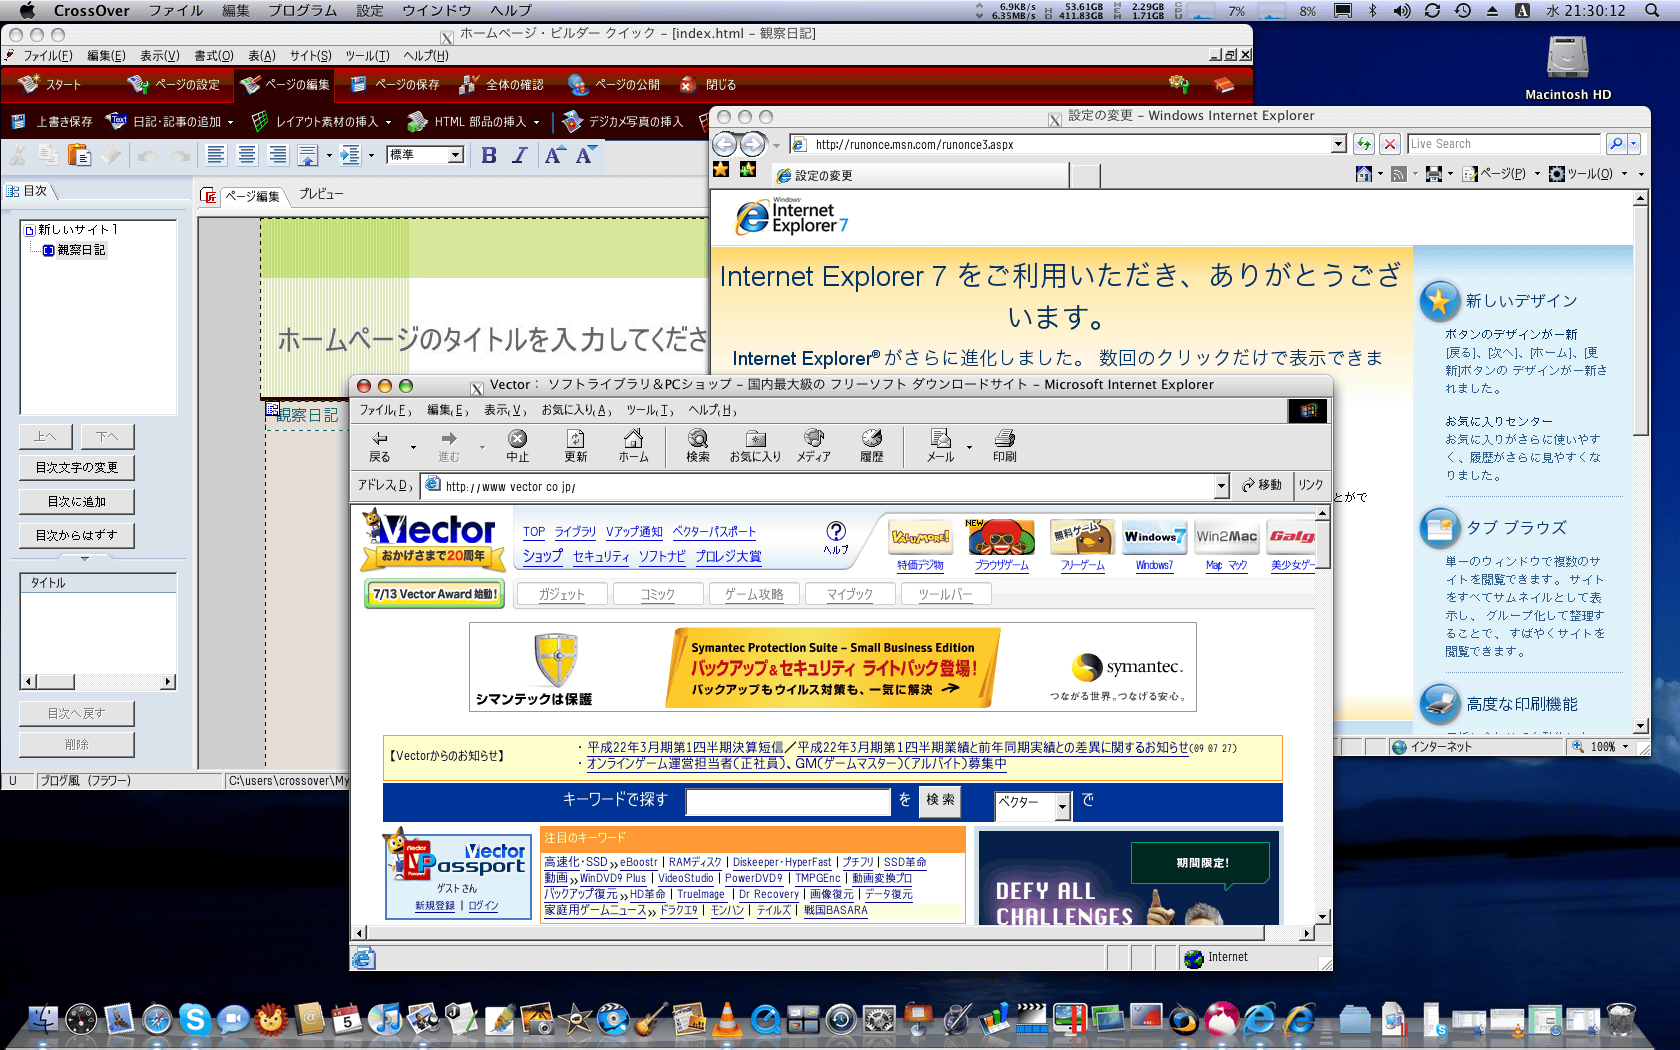Click 目次に追加 button
Image resolution: width=1680 pixels, height=1050 pixels.
77,501
